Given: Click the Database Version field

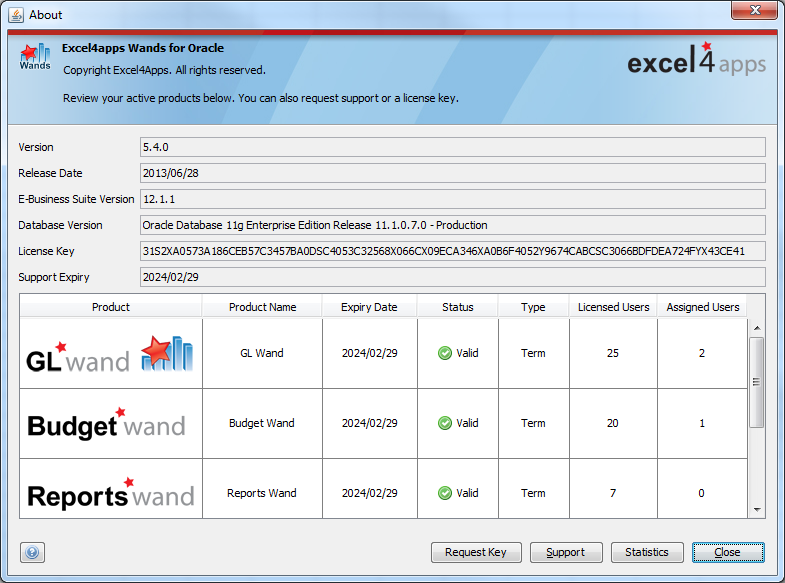Looking at the screenshot, I should tap(453, 225).
